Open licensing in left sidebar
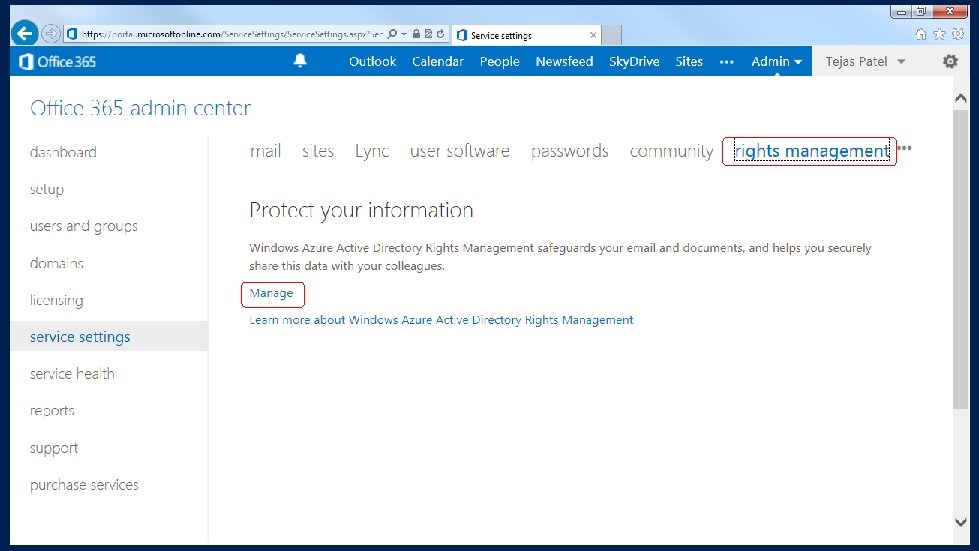Image resolution: width=979 pixels, height=551 pixels. [56, 300]
